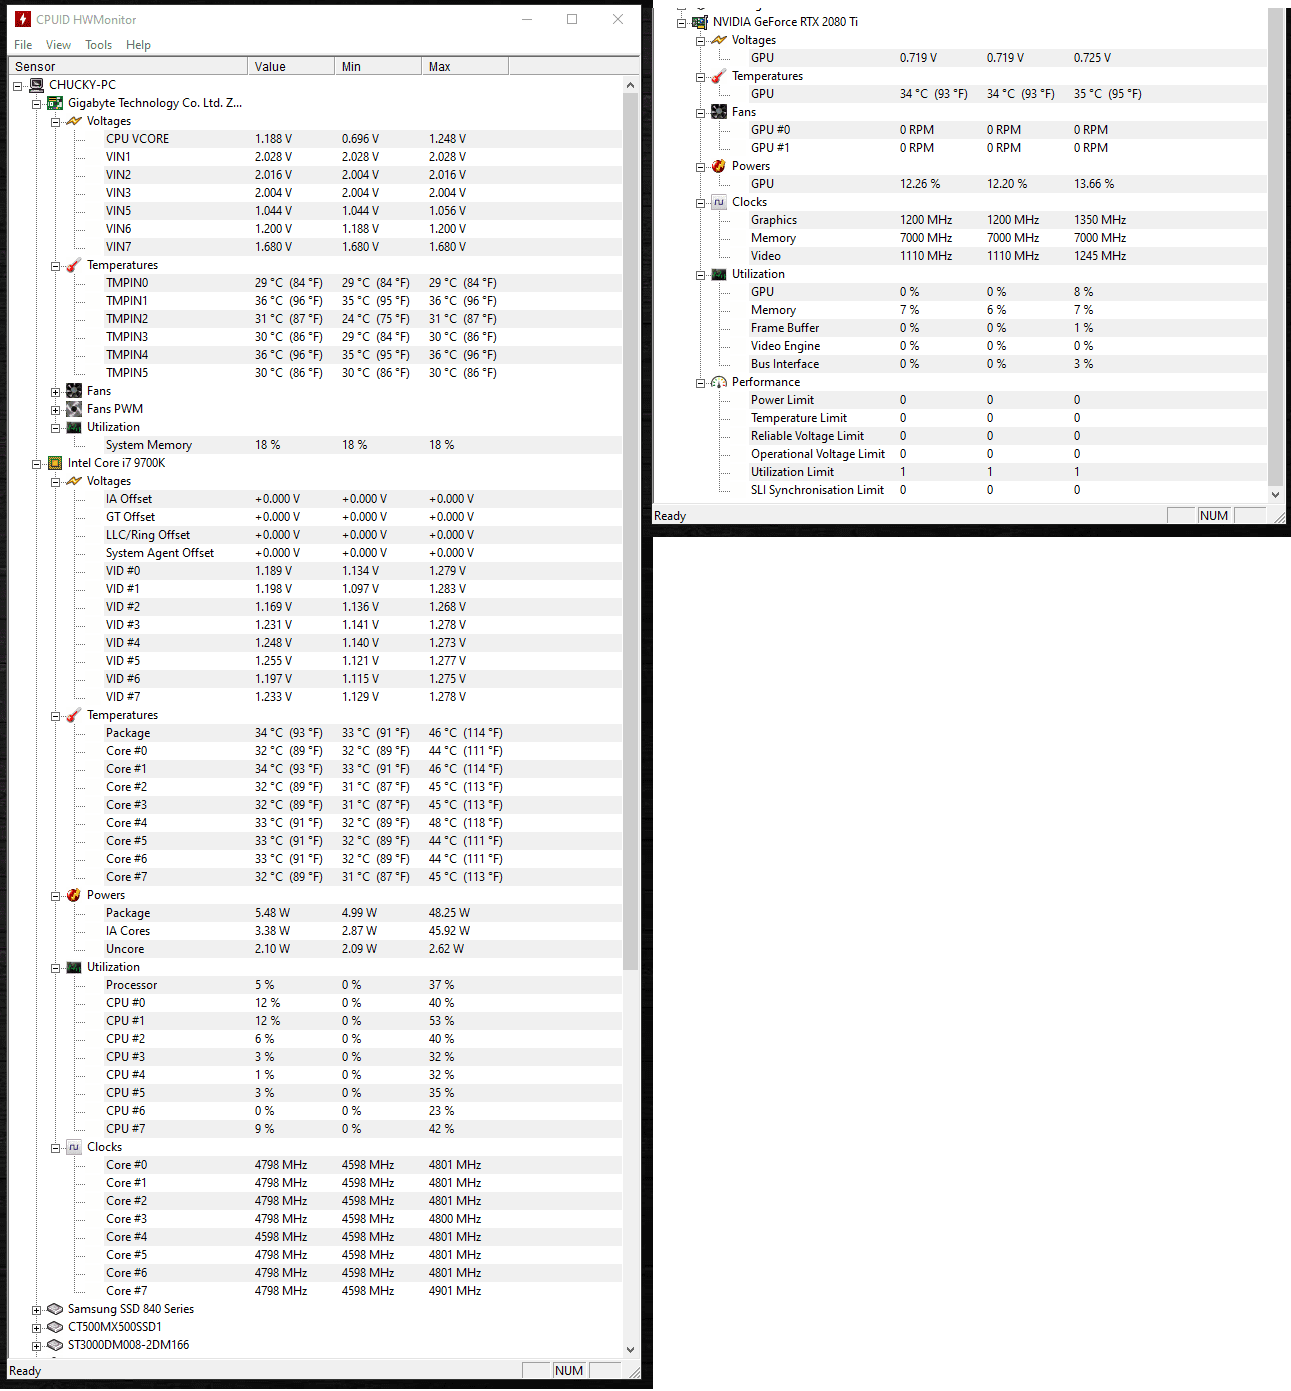Click the Voltages icon under Gigabyte motherboard

click(74, 121)
